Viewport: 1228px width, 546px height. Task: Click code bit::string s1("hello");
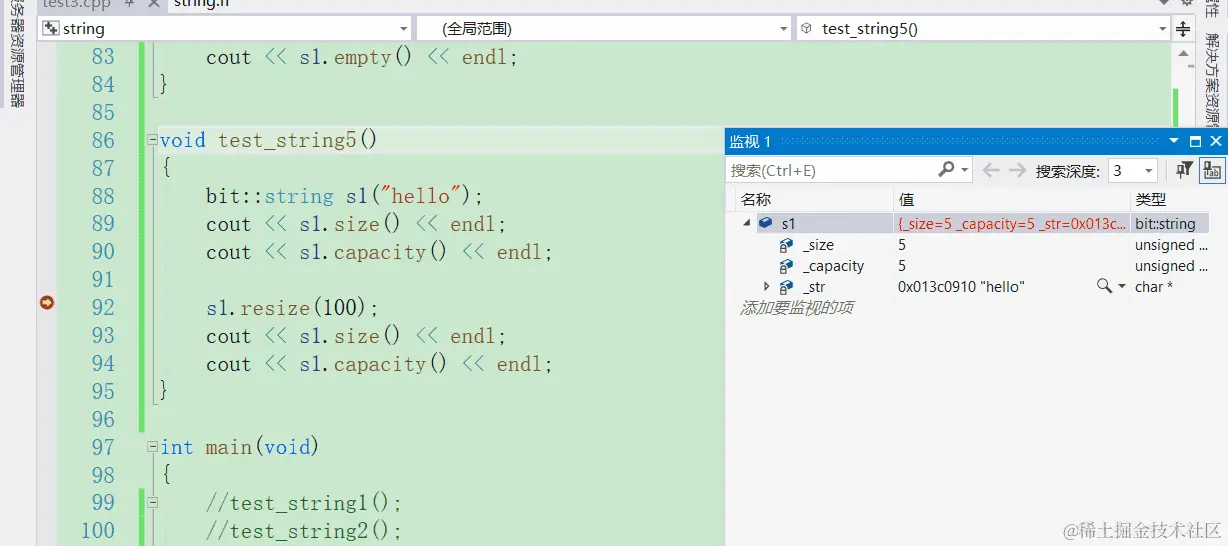tap(344, 196)
